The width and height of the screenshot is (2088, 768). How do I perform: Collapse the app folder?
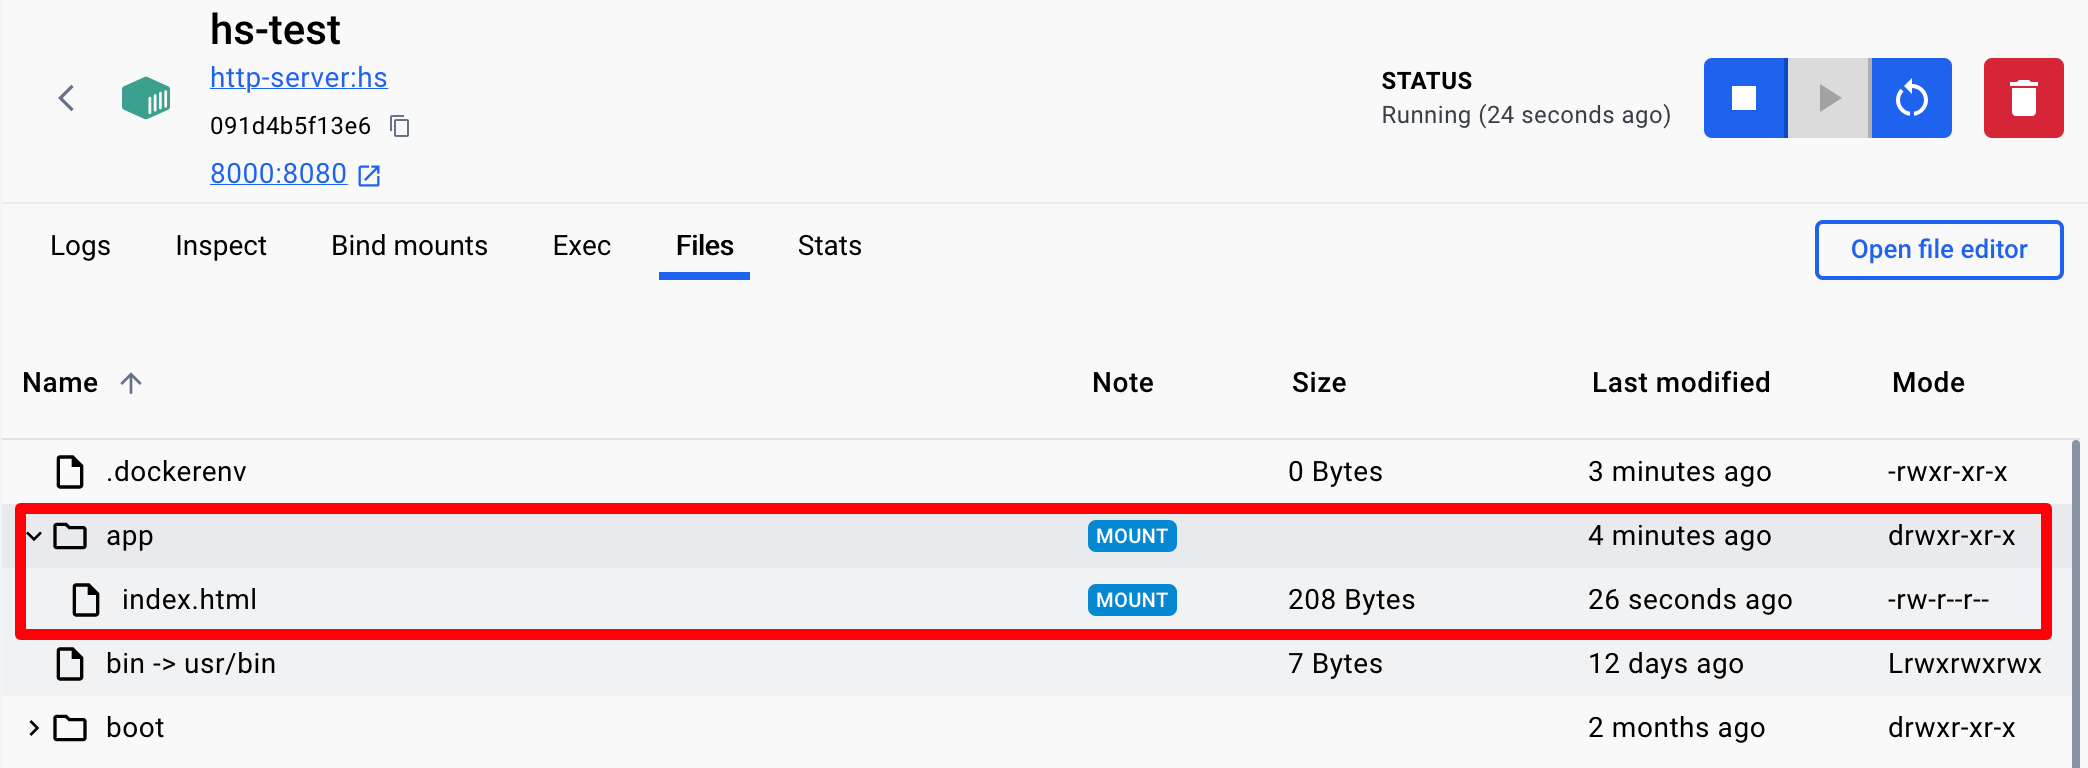(x=34, y=536)
